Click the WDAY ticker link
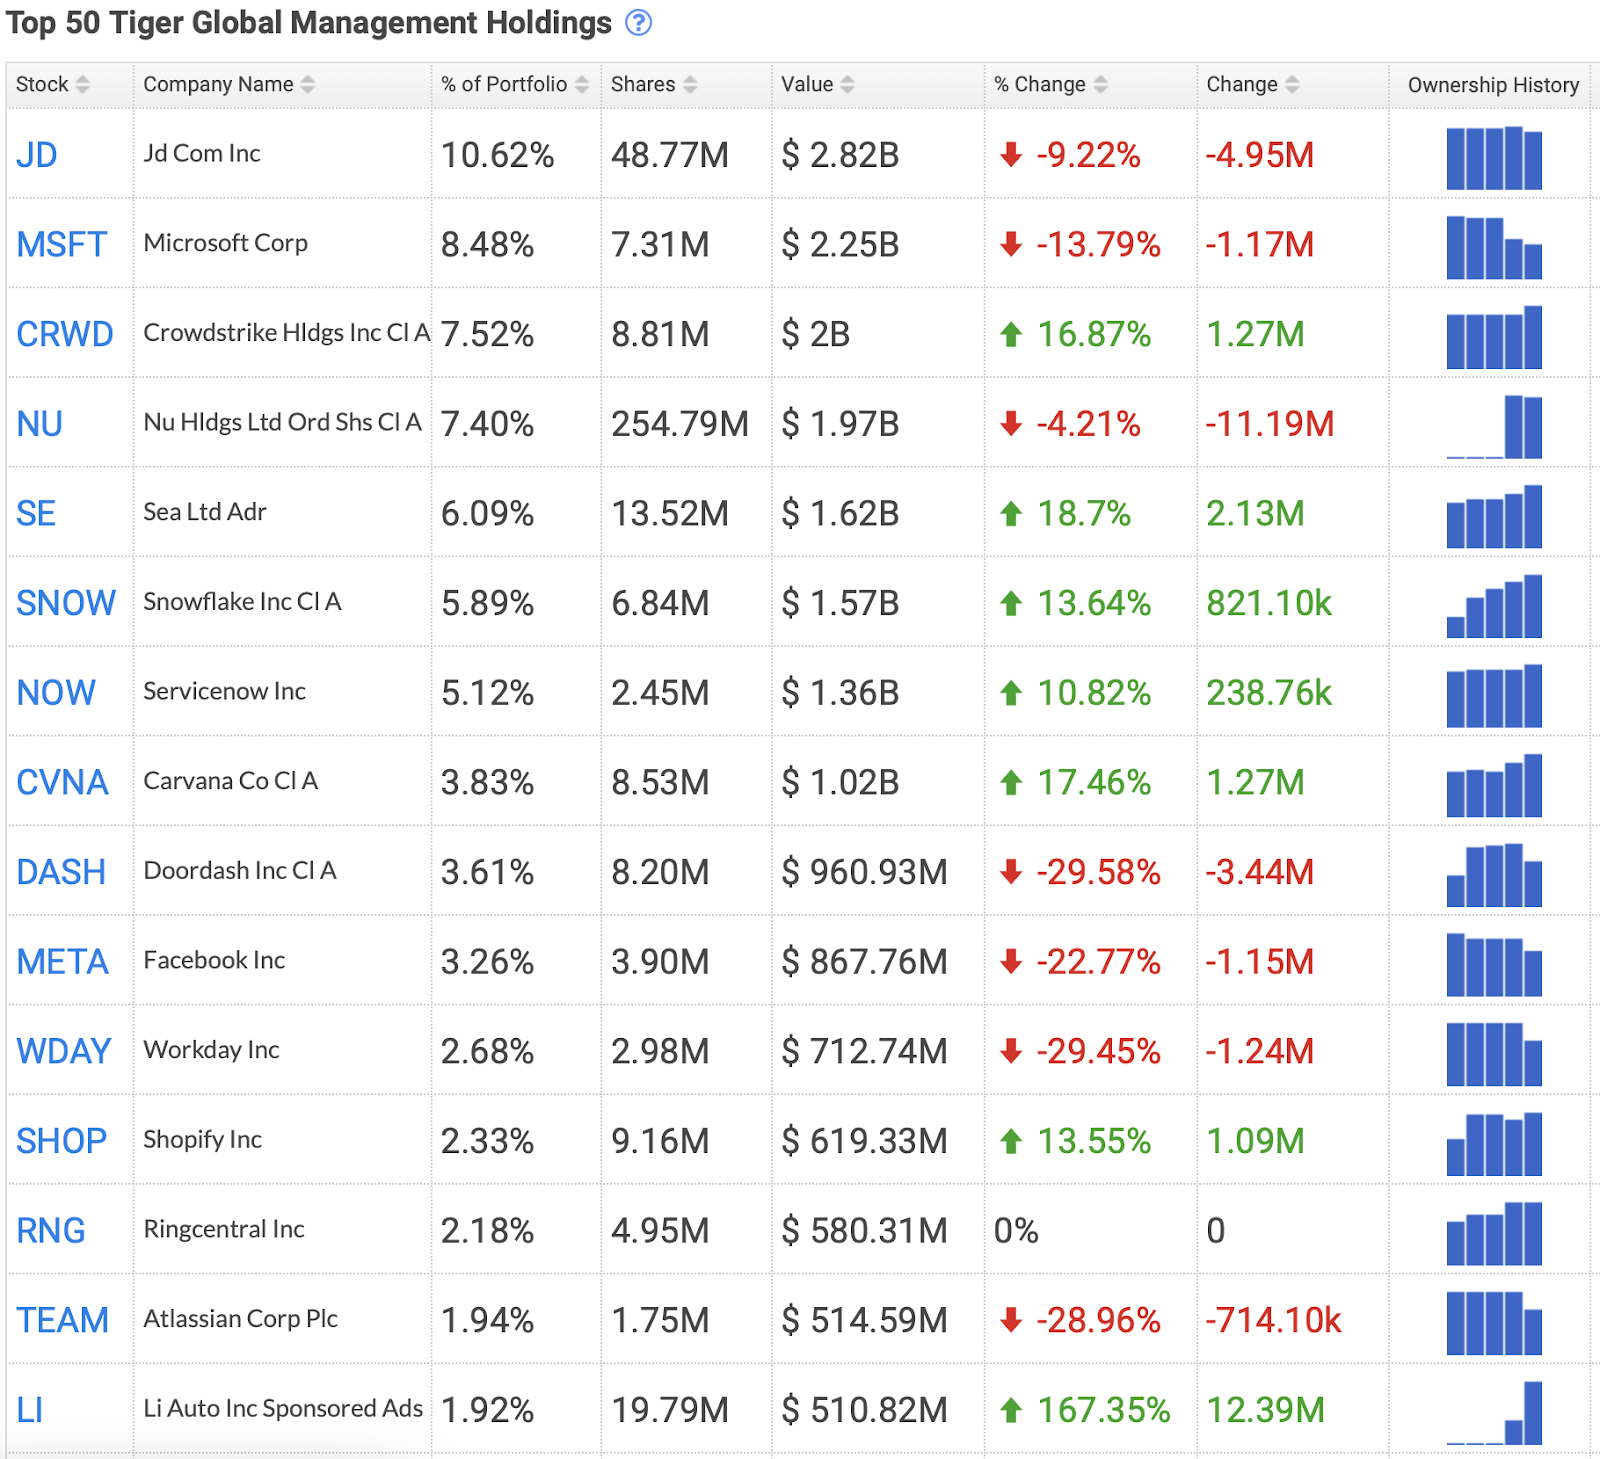The image size is (1600, 1459). tap(64, 1051)
